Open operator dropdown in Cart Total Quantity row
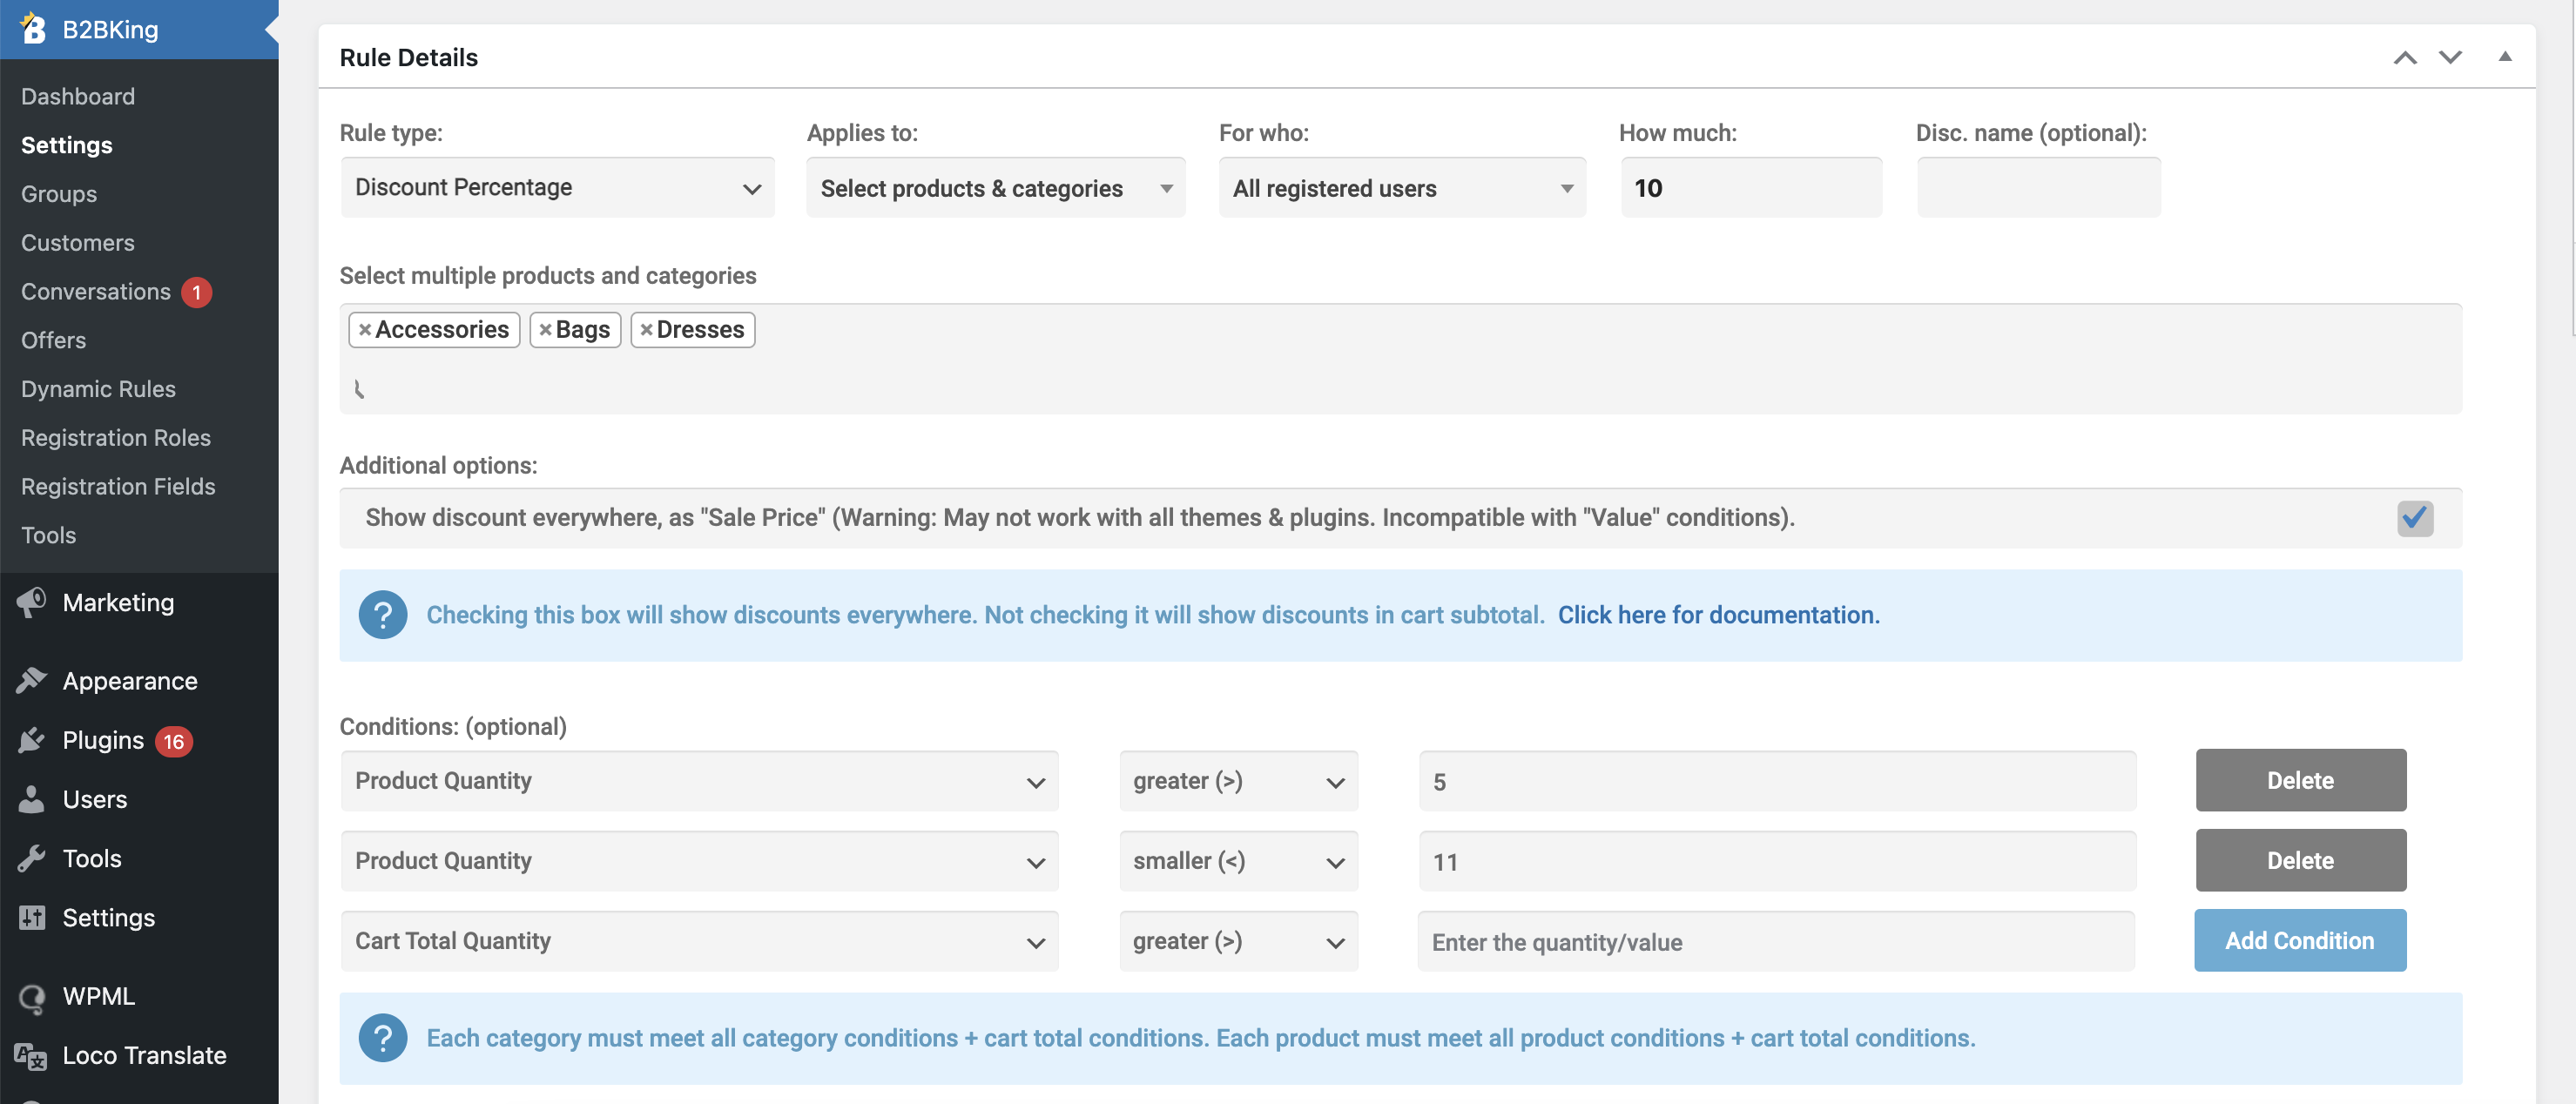Viewport: 2576px width, 1104px height. (1239, 941)
